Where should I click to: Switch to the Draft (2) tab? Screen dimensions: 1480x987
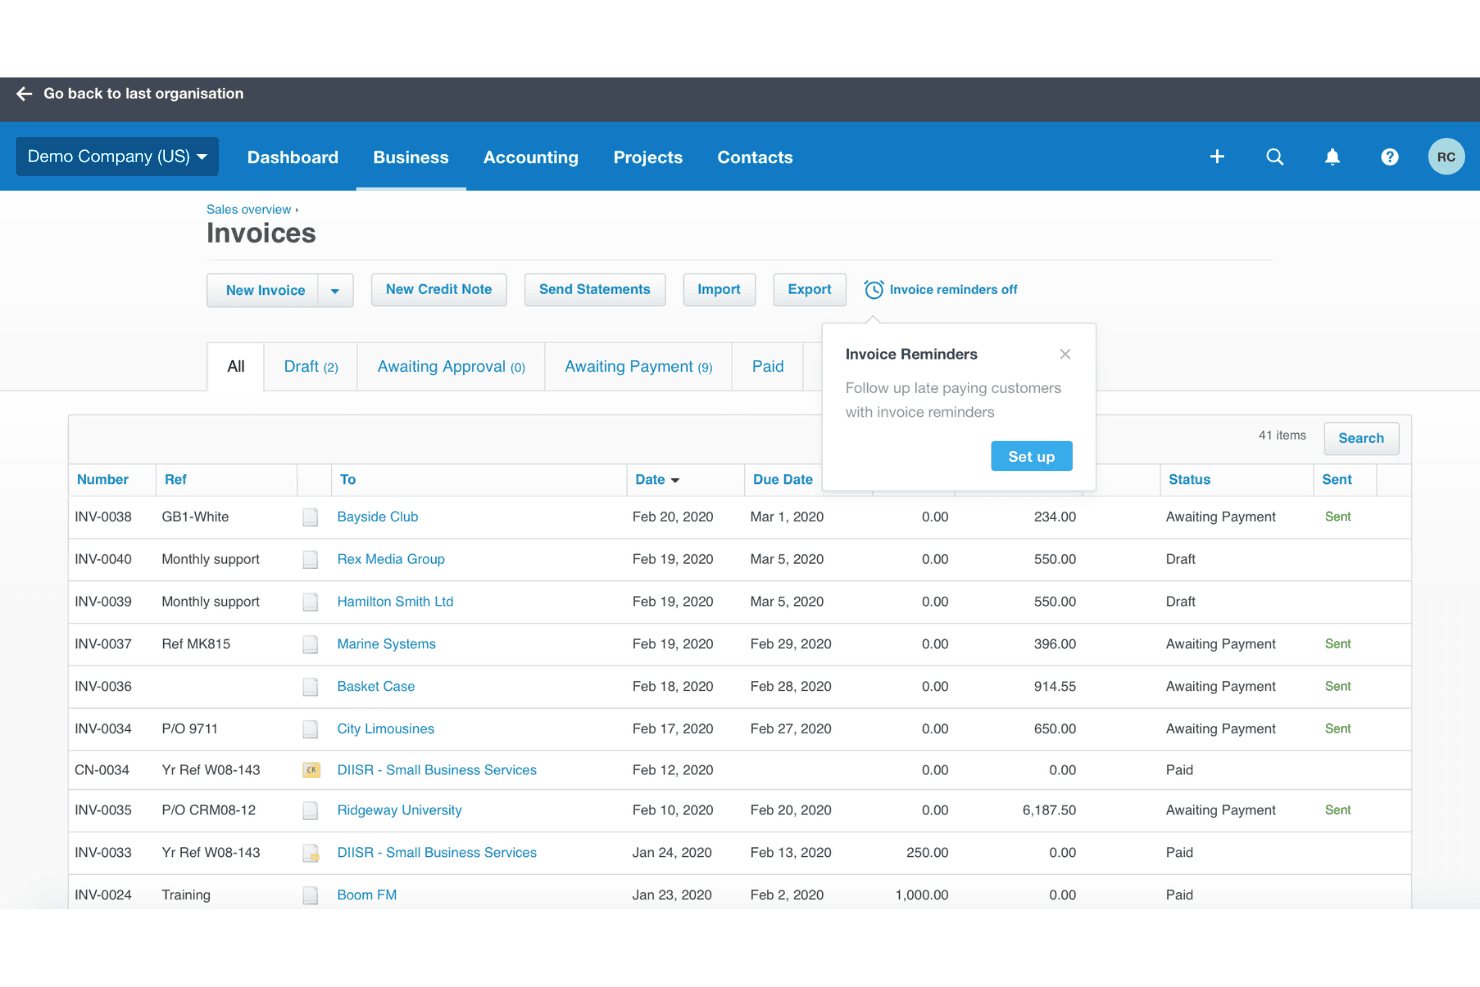[x=311, y=367]
